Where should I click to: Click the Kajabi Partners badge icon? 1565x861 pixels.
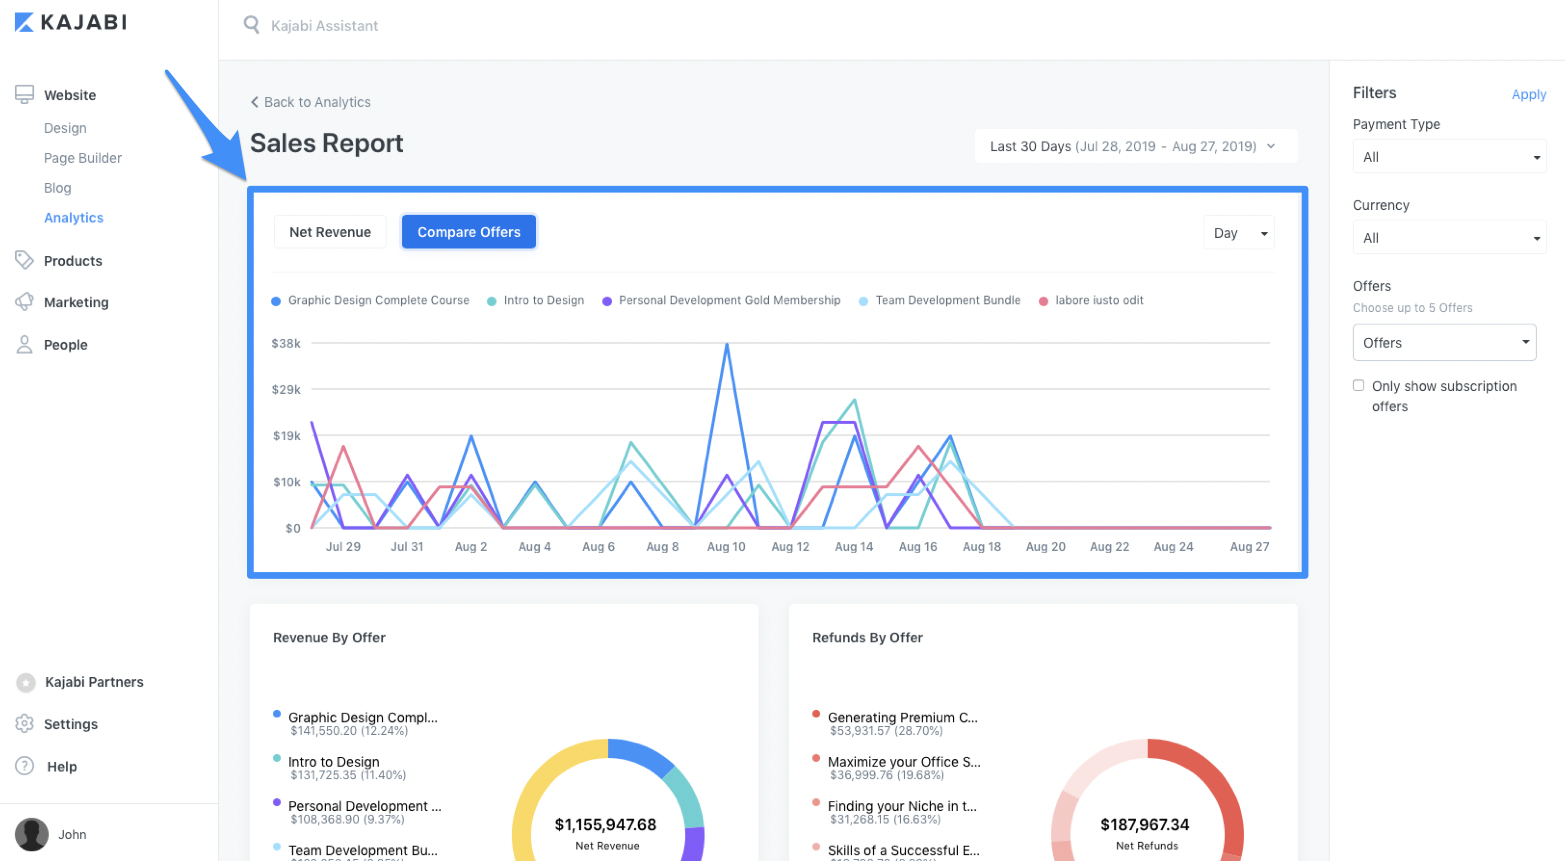click(26, 682)
